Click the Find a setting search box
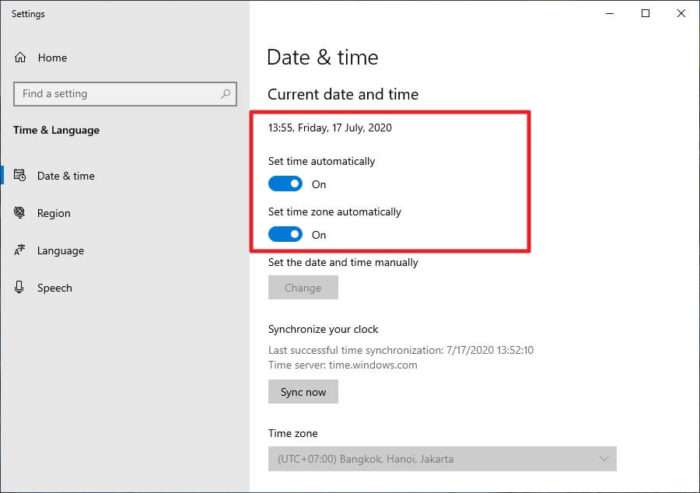700x493 pixels. click(x=125, y=94)
